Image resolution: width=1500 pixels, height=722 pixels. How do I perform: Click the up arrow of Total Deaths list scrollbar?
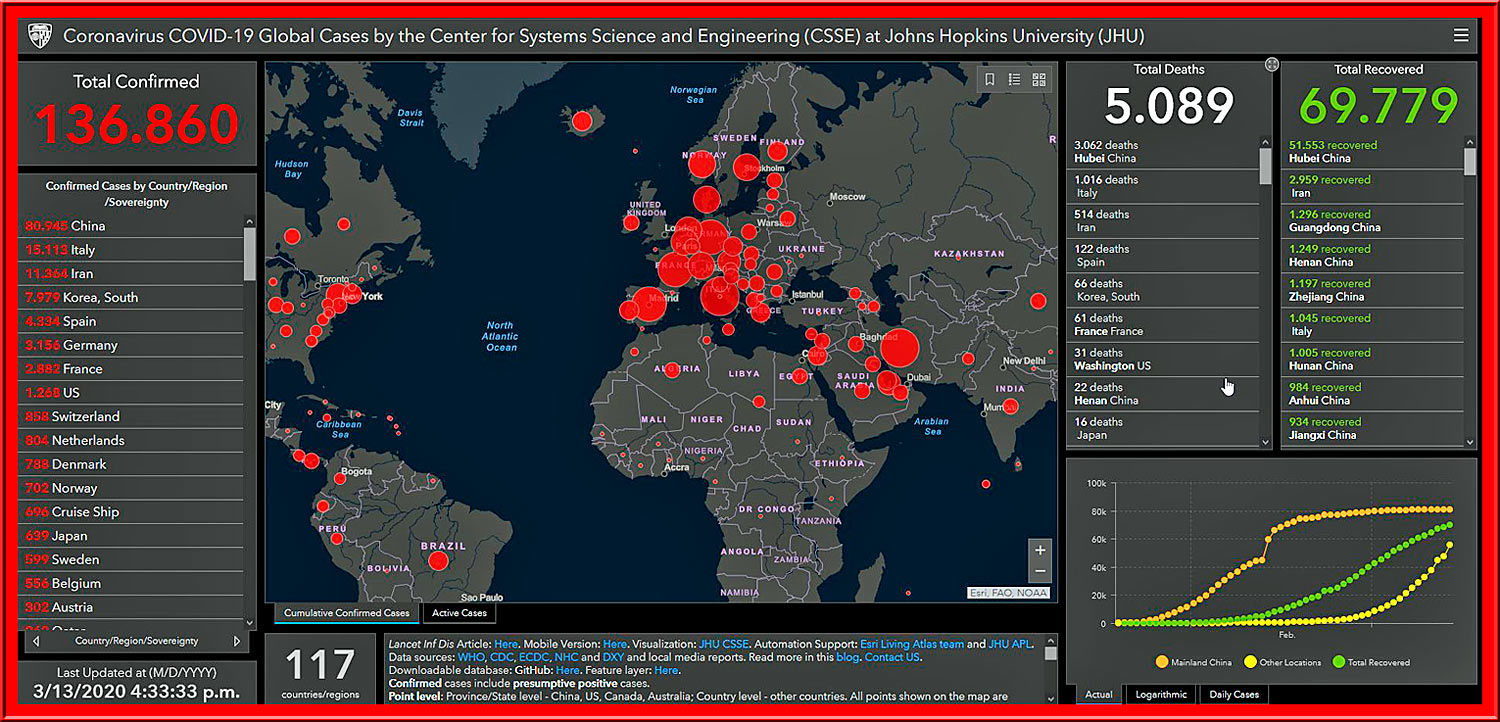click(x=1265, y=144)
